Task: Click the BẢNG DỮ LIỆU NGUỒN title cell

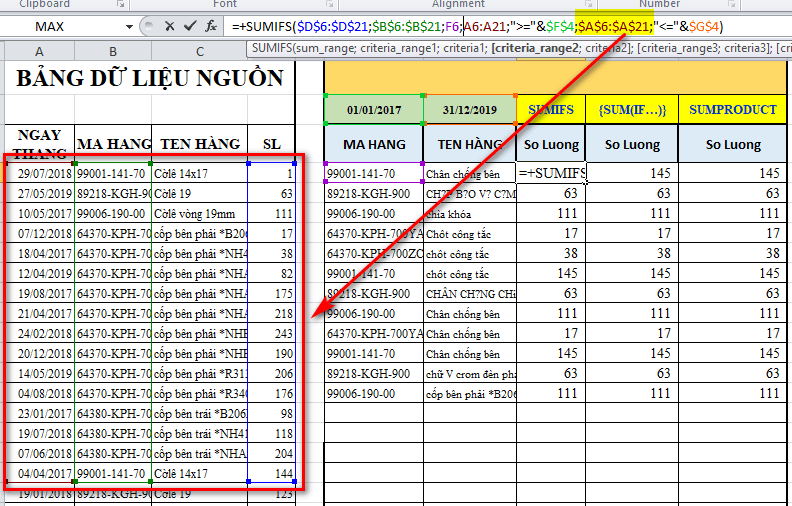Action: (149, 78)
